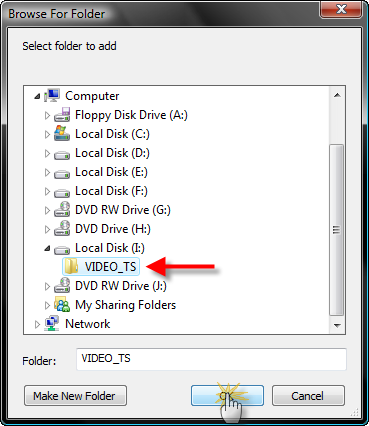The height and width of the screenshot is (426, 369).
Task: Collapse the Local Disk (I:) node
Action: [47, 248]
